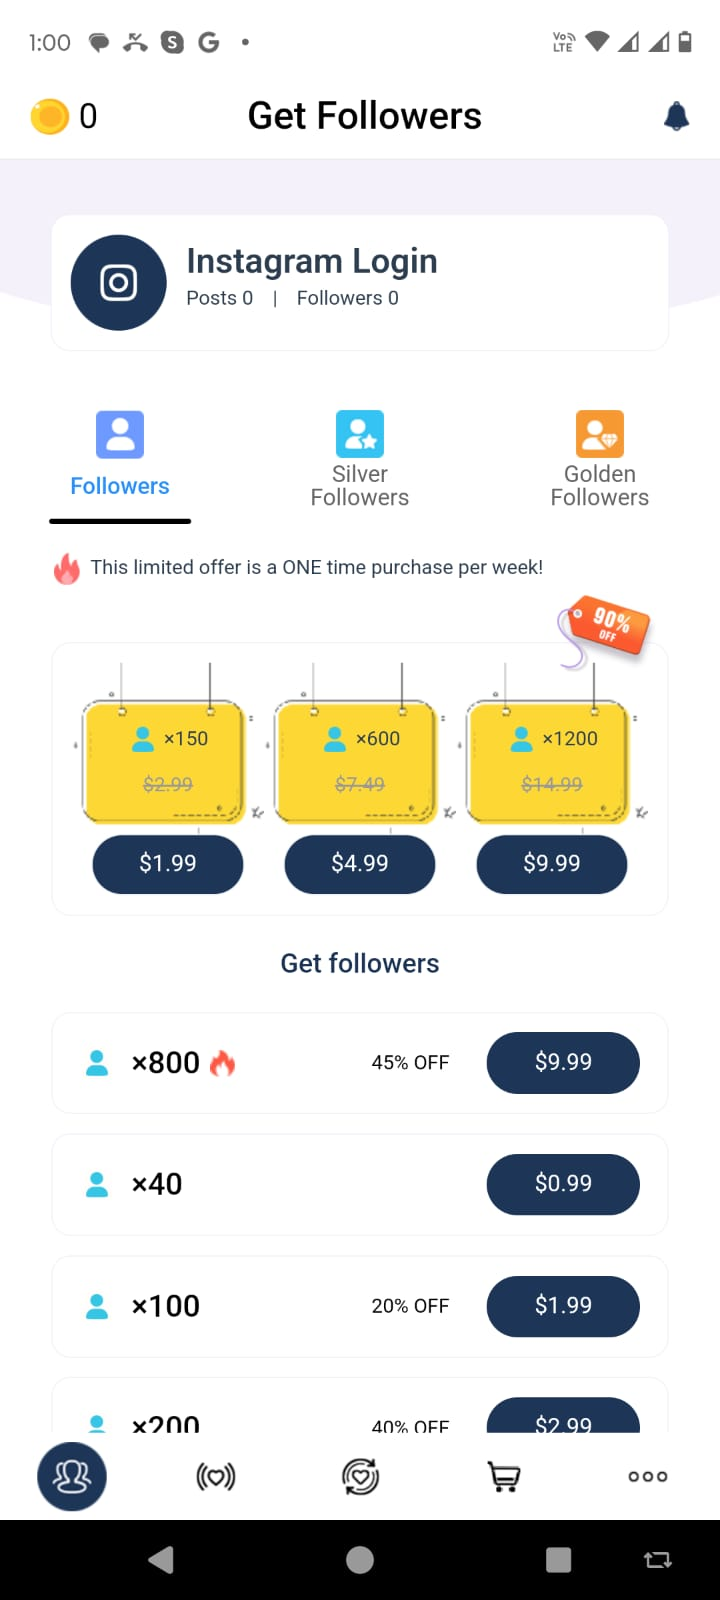Click the Instagram logo icon
720x1600 pixels.
117,282
